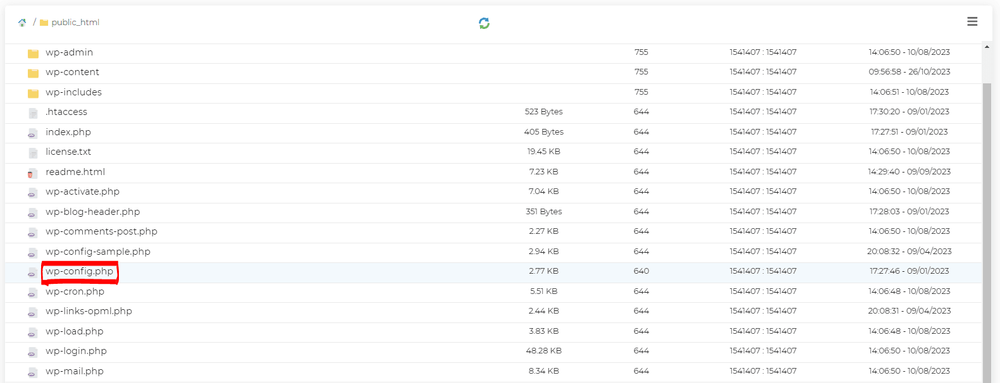Click the 405 Bytes size of index.php
Viewport: 1000px width, 383px height.
543,132
